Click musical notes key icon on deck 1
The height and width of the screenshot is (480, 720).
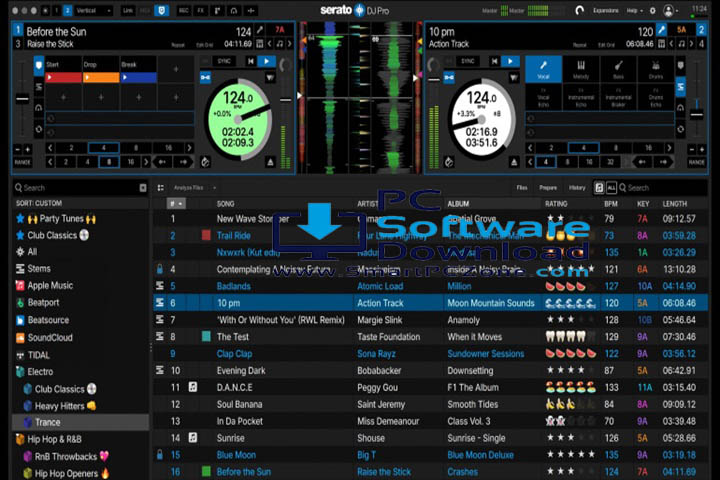coord(280,44)
